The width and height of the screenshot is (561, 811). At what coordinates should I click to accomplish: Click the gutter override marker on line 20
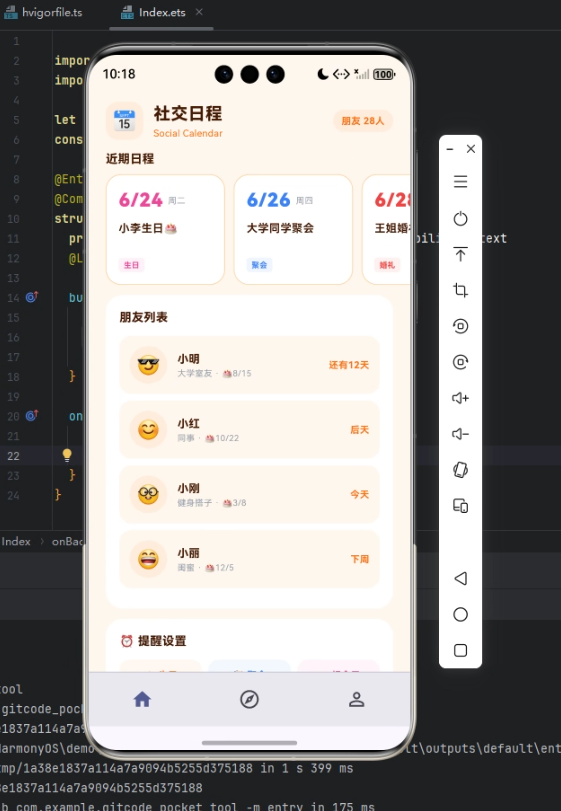(x=32, y=415)
